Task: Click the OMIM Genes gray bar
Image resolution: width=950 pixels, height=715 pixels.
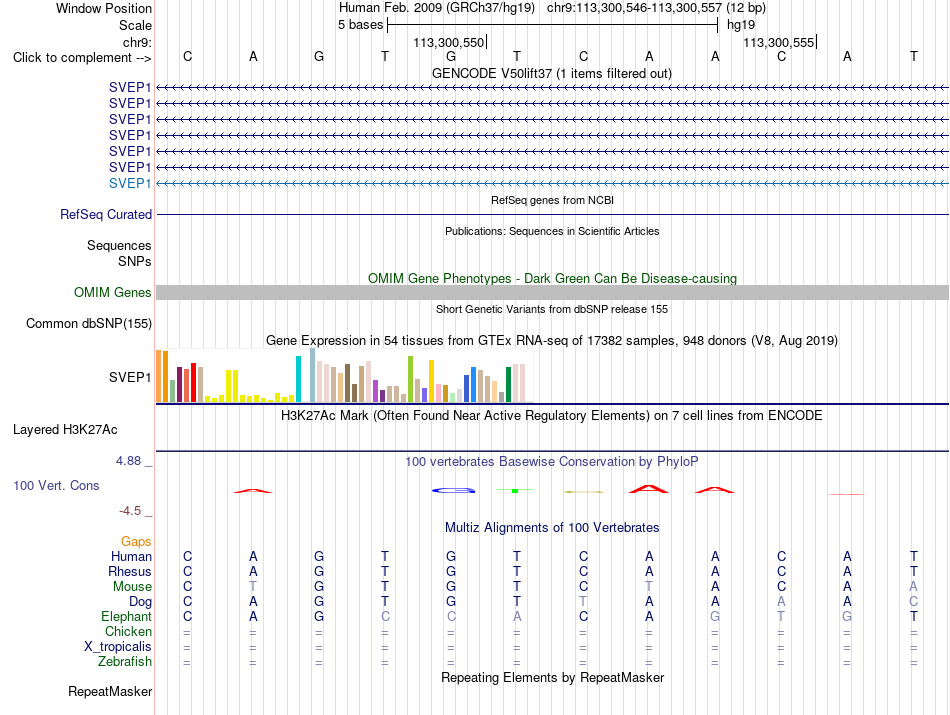Action: point(552,293)
